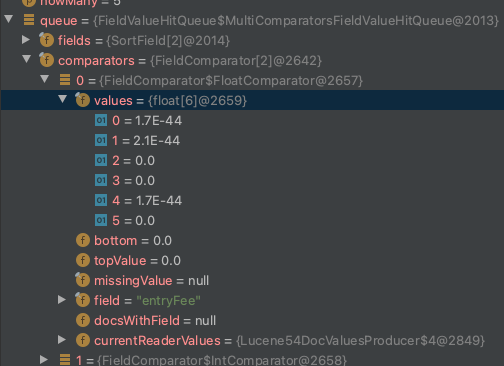Click the currentReaderValues field icon
Viewport: 504px width, 366px height.
[83, 340]
